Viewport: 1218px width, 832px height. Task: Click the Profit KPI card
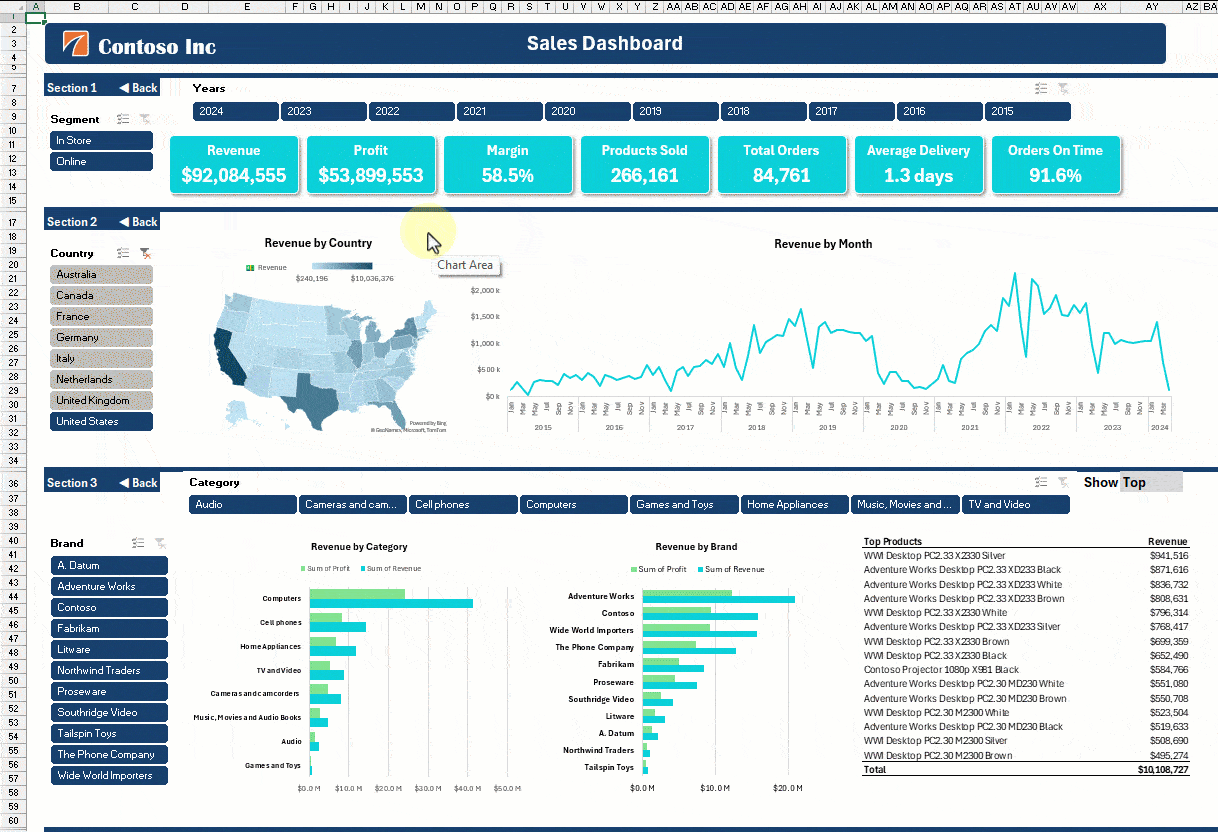371,165
